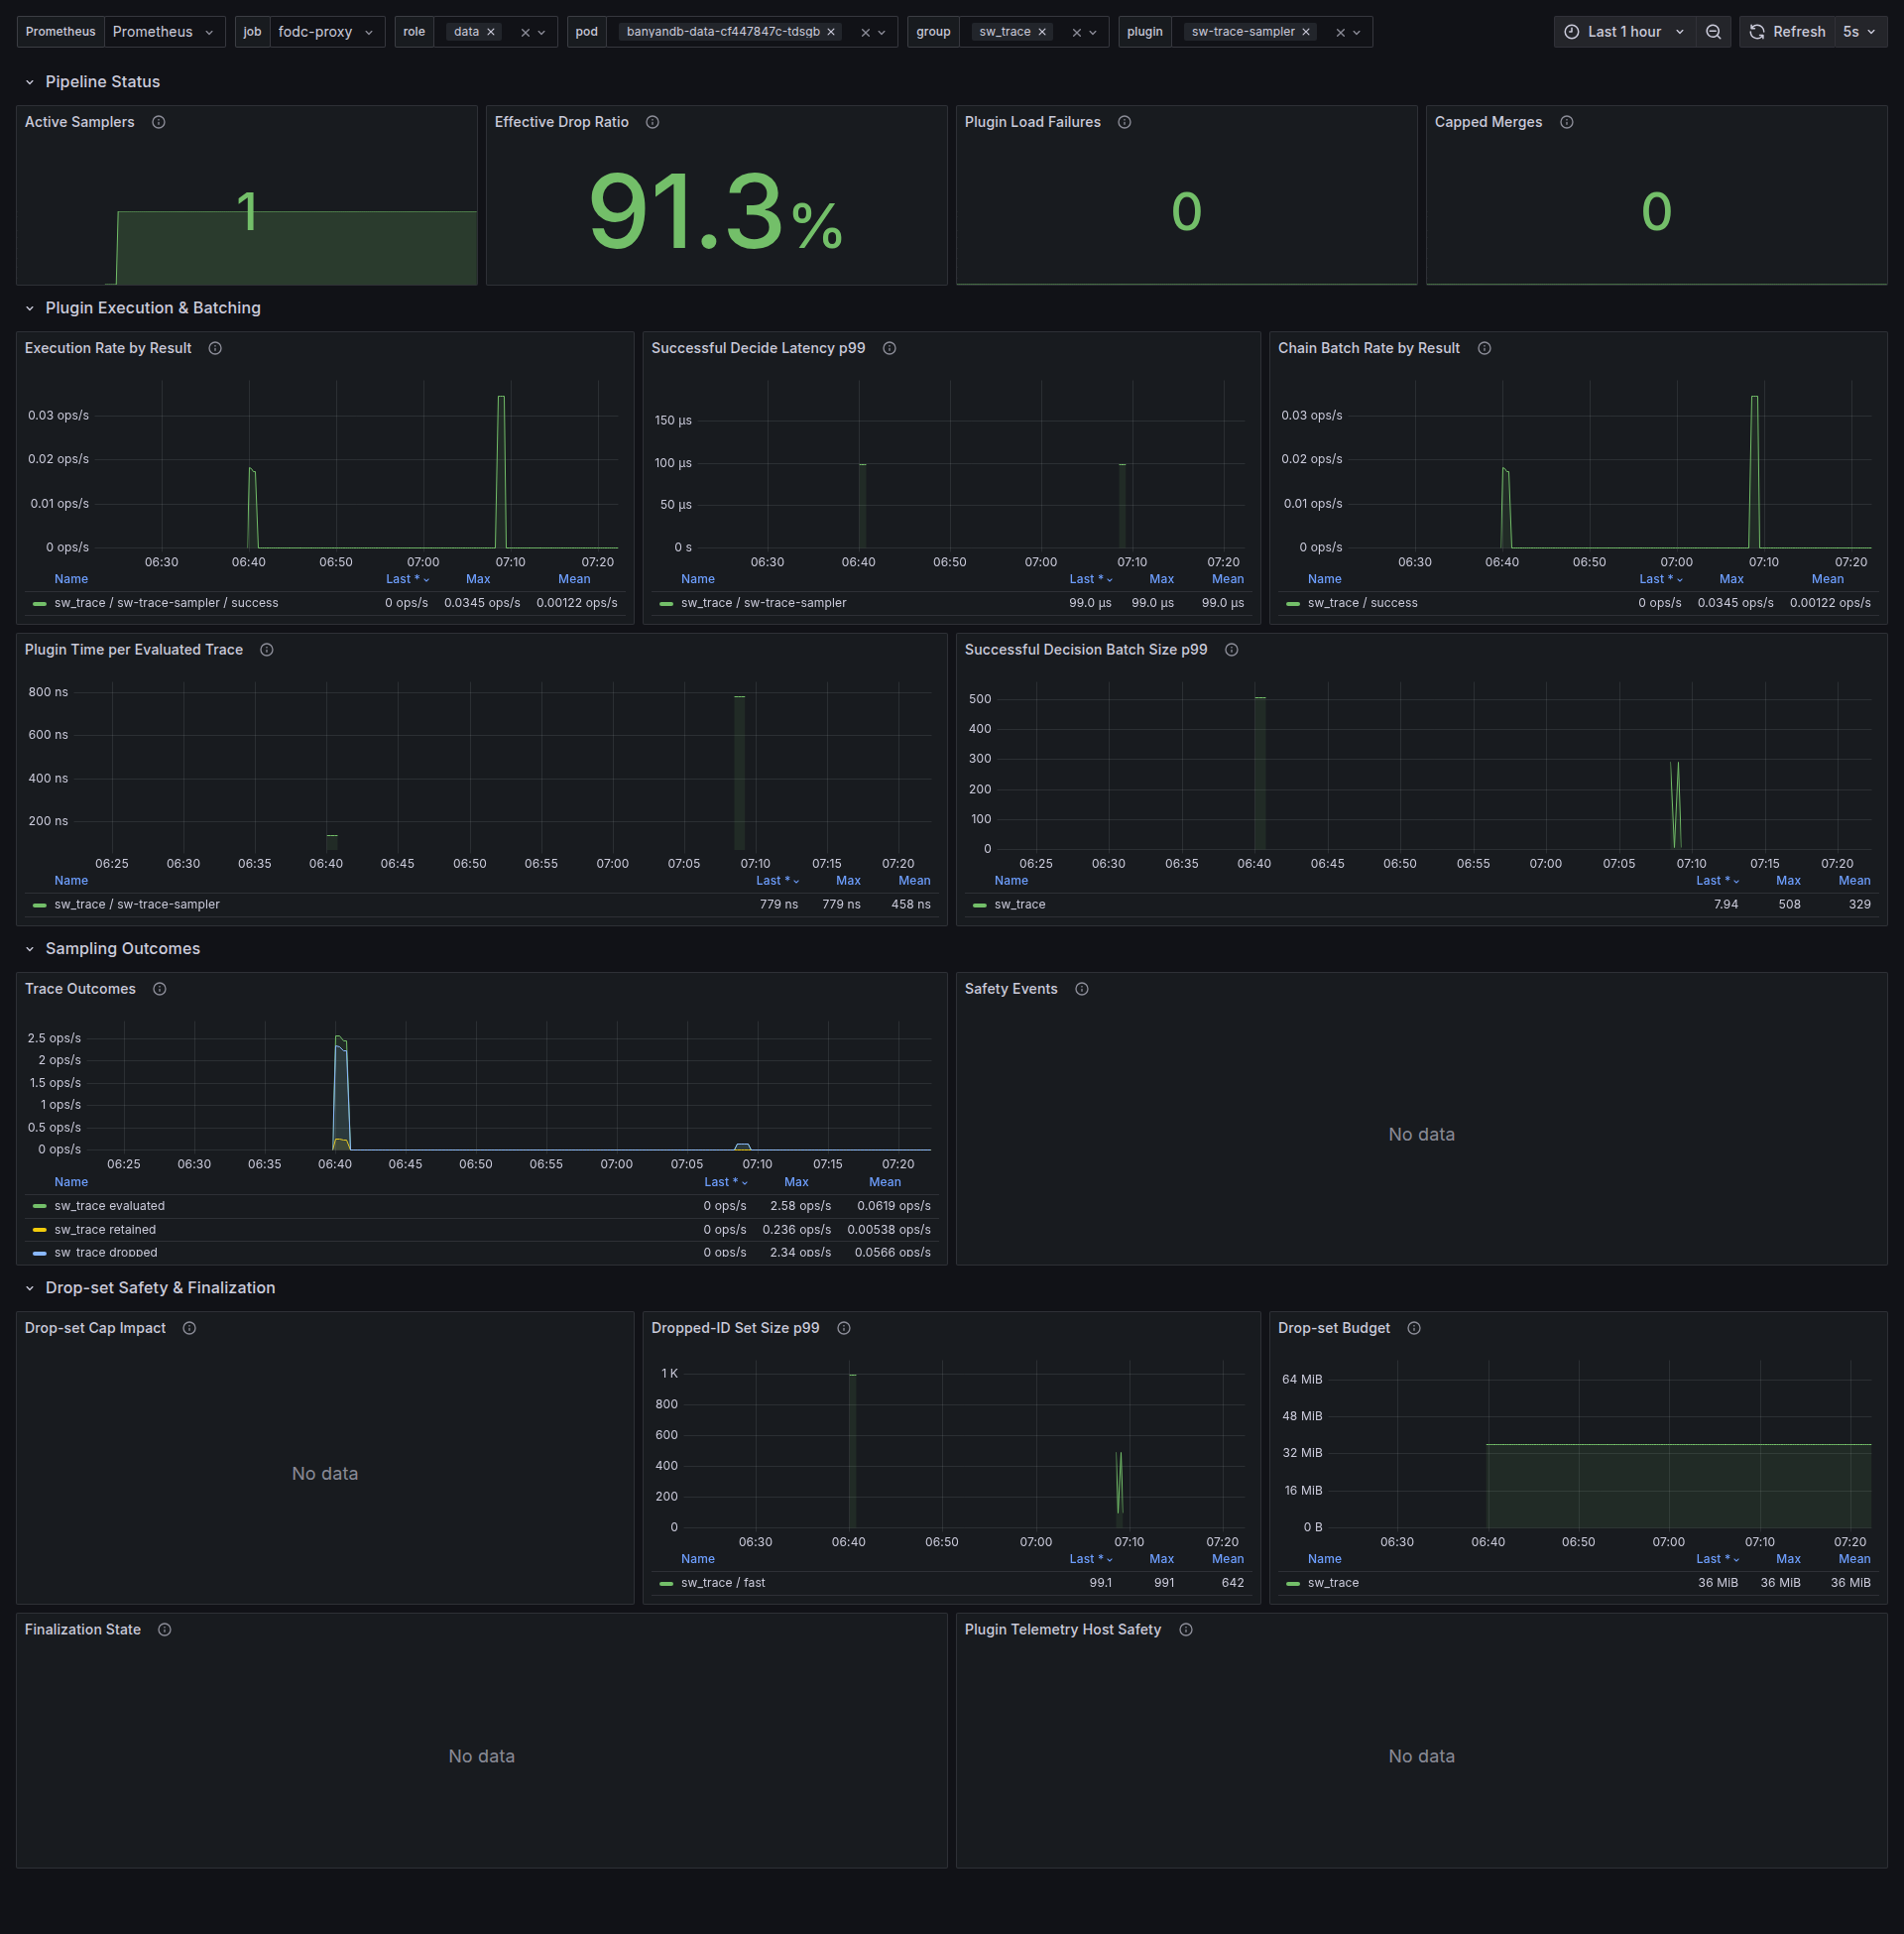The width and height of the screenshot is (1904, 1934).
Task: Show info icon for Effective Drop Ratio
Action: click(x=652, y=122)
